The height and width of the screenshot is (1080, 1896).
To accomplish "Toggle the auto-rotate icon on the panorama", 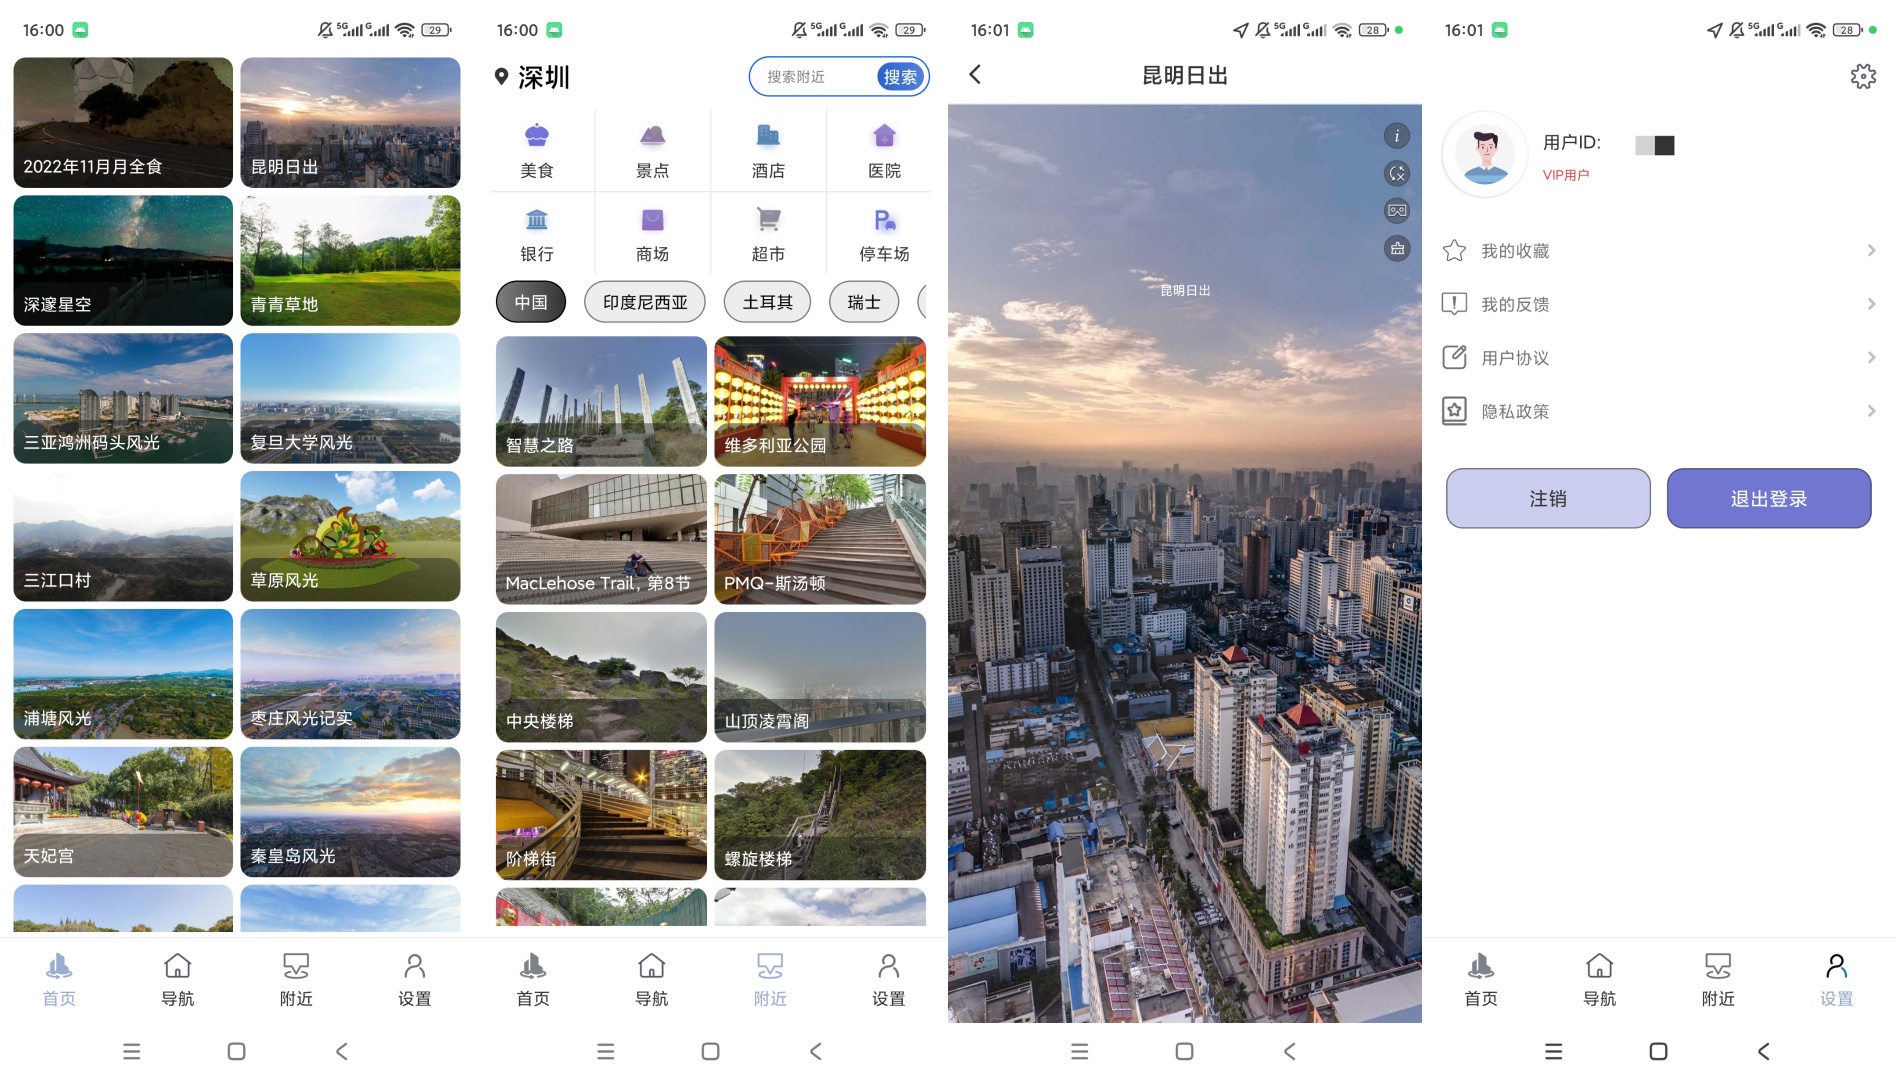I will coord(1397,173).
